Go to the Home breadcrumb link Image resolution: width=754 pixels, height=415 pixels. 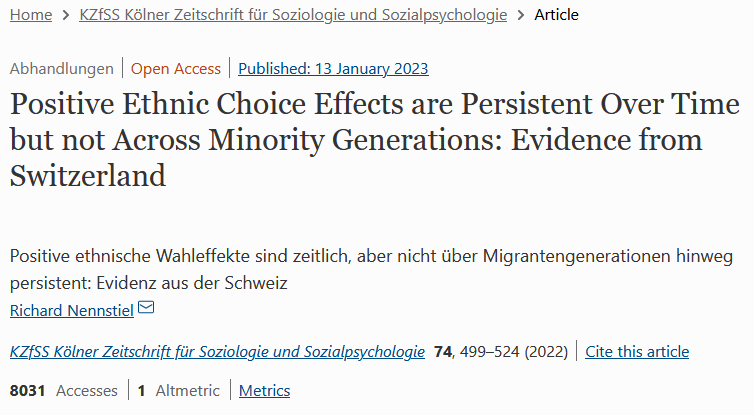31,15
